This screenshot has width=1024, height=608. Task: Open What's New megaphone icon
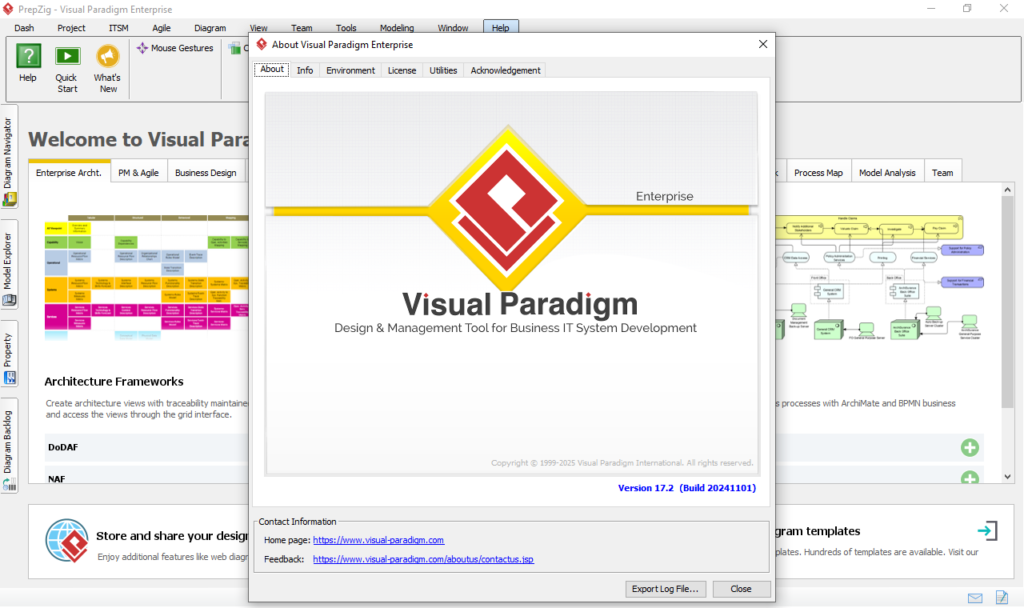(108, 56)
